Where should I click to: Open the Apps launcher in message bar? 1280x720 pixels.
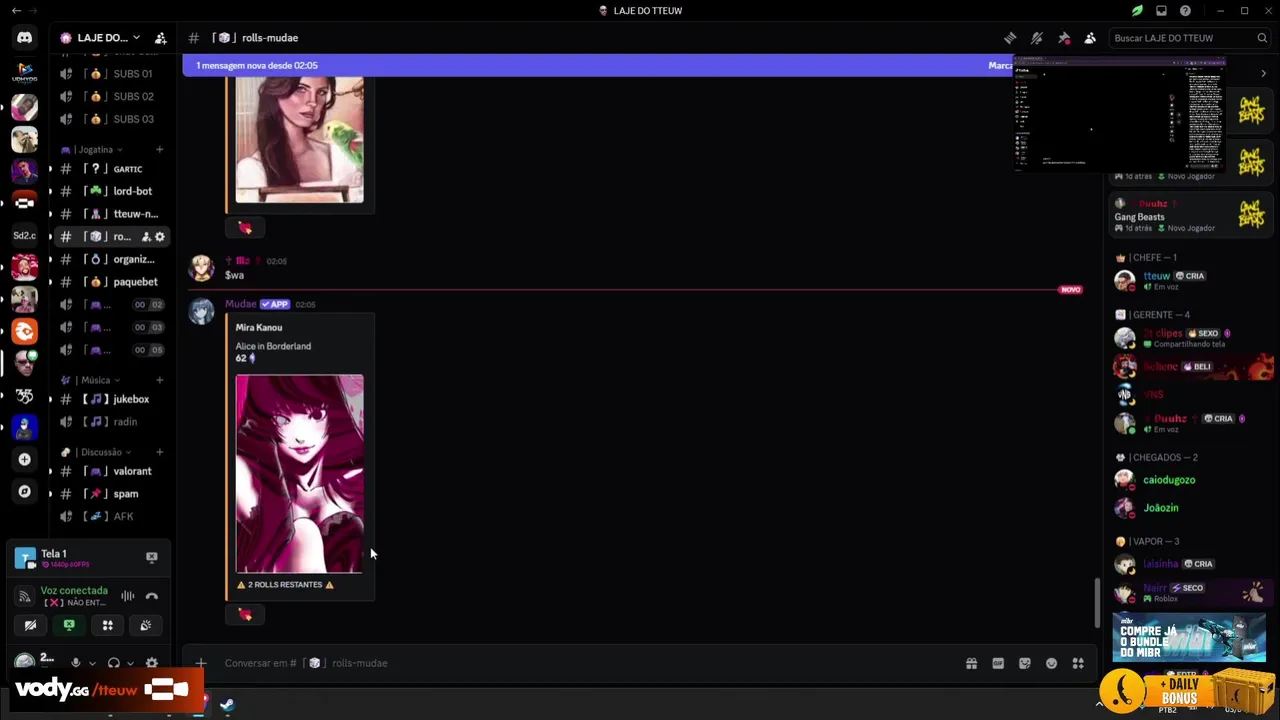point(1078,663)
